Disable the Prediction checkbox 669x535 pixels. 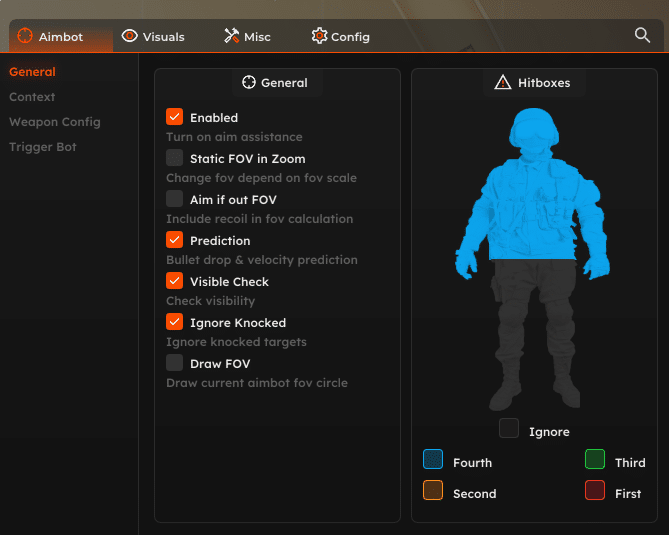click(x=175, y=240)
